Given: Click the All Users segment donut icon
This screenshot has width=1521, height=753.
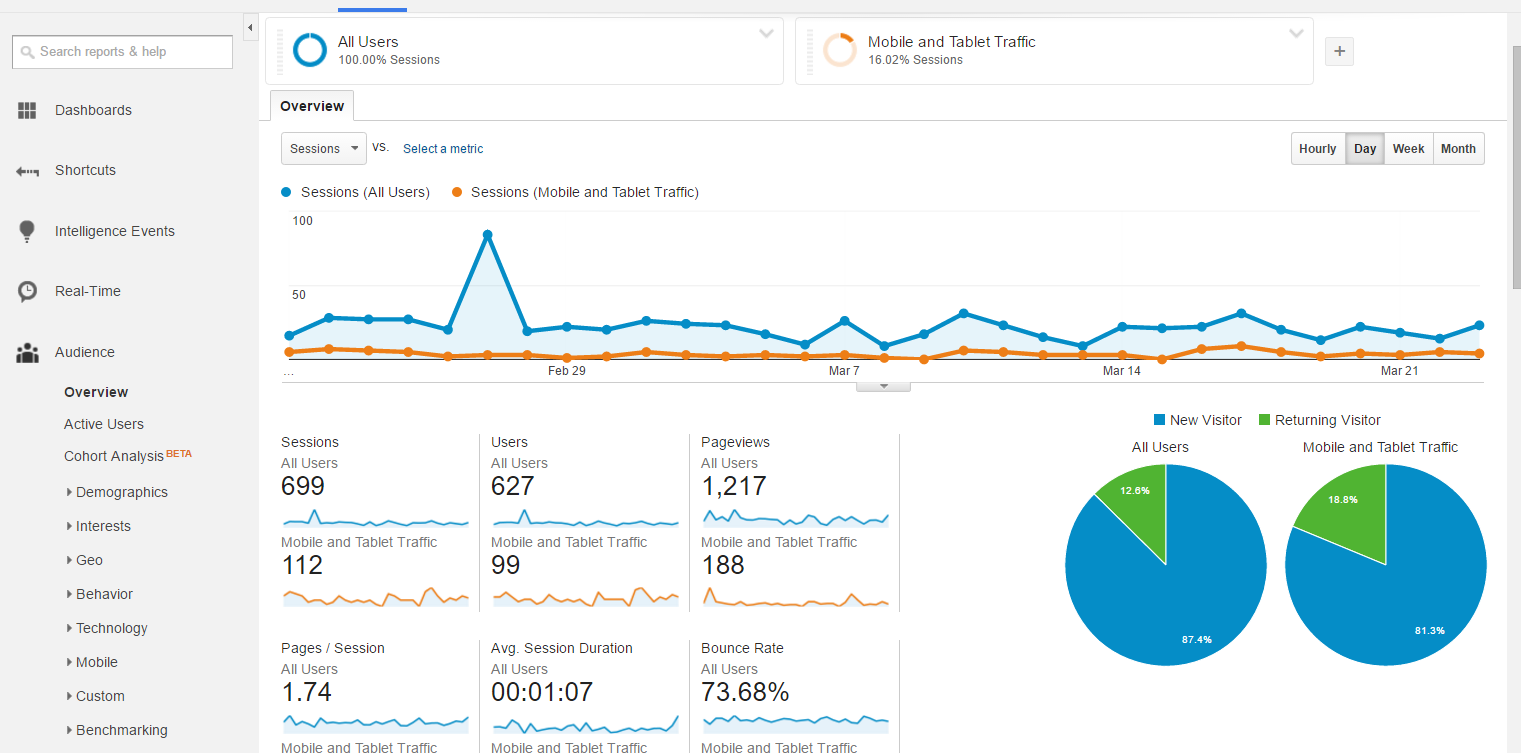Looking at the screenshot, I should pyautogui.click(x=309, y=49).
